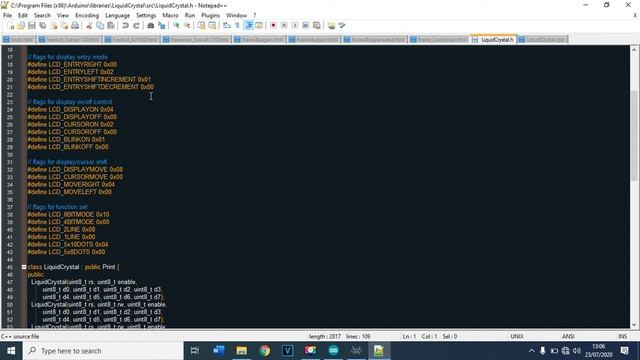Click "INS" insert mode in status bar

622,336
